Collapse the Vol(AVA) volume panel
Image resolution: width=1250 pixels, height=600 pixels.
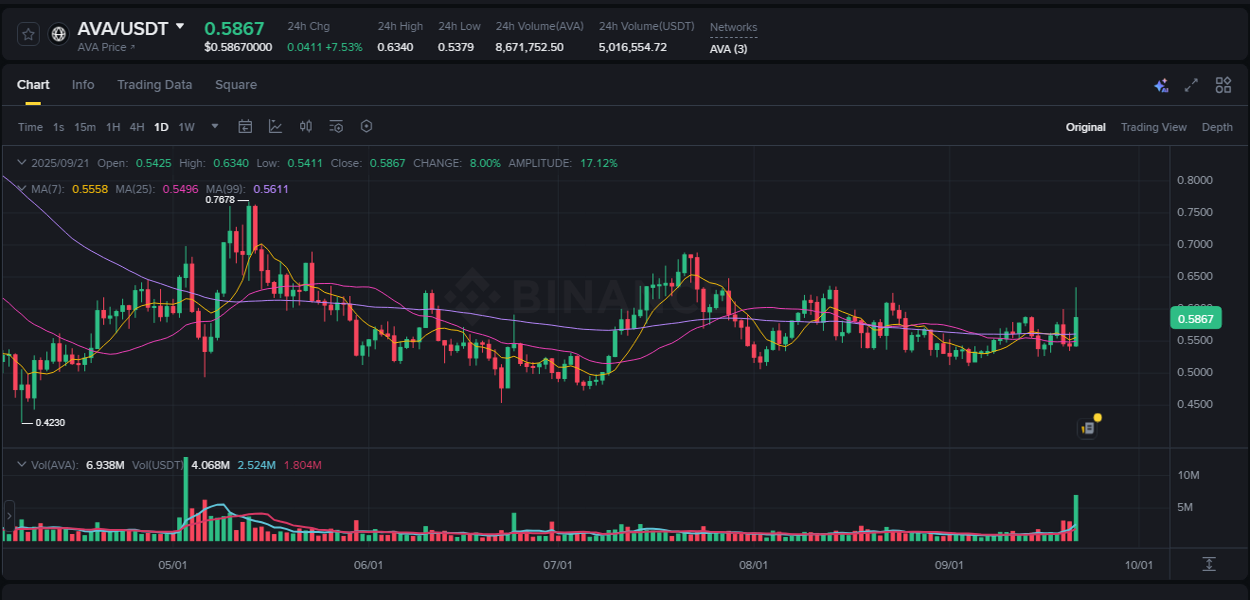point(20,465)
